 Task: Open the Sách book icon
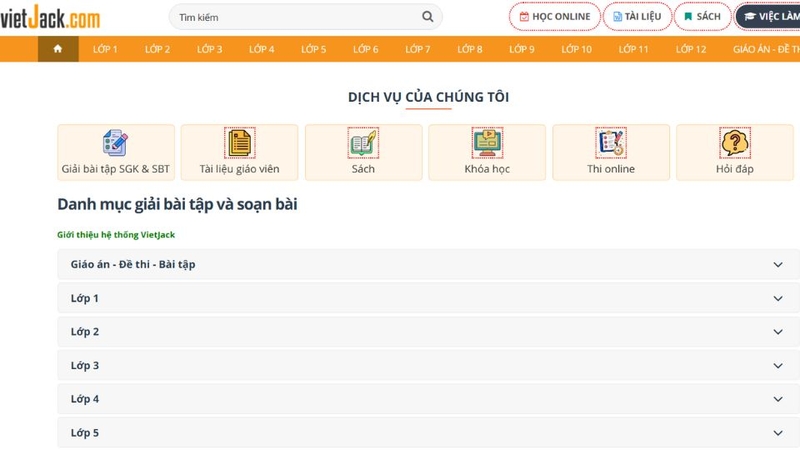(363, 142)
